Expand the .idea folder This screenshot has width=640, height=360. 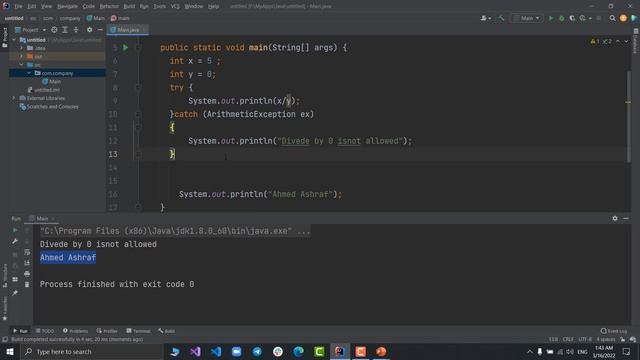(22, 48)
